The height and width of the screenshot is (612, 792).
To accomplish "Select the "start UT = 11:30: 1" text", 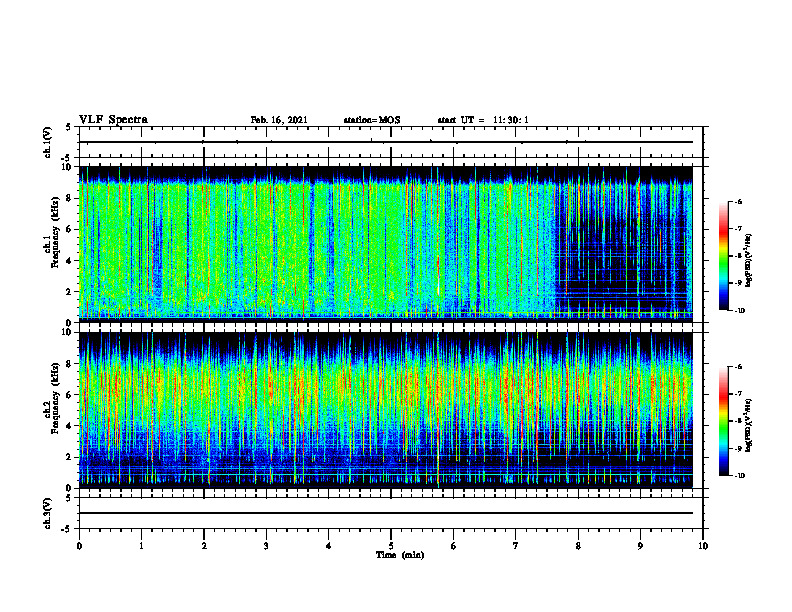I will pyautogui.click(x=483, y=120).
